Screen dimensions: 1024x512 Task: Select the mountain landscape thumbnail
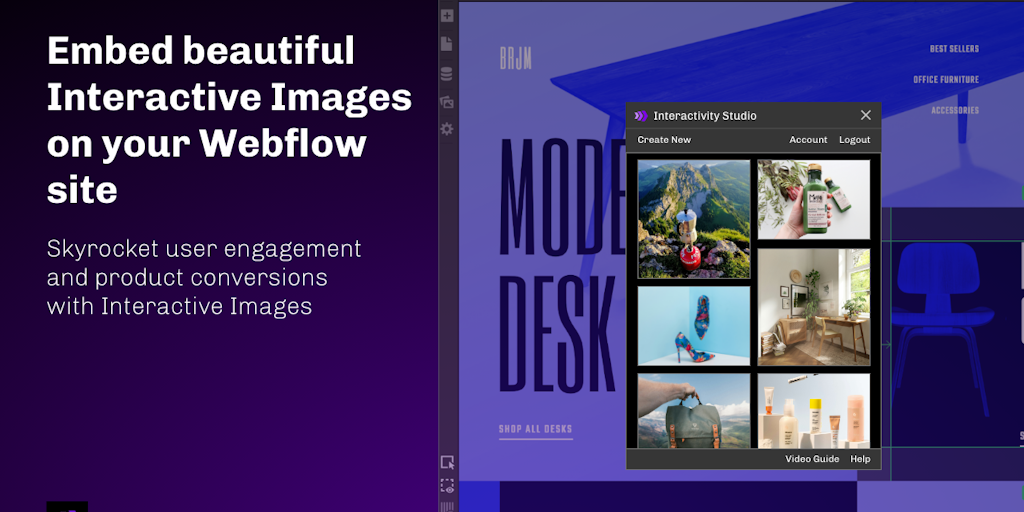click(x=694, y=219)
